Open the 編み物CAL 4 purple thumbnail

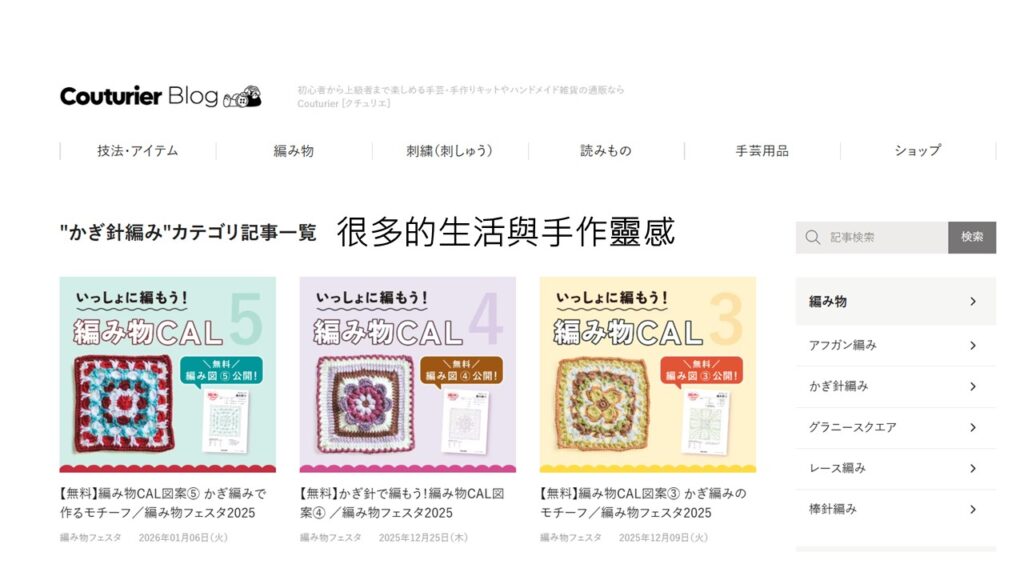coord(408,374)
